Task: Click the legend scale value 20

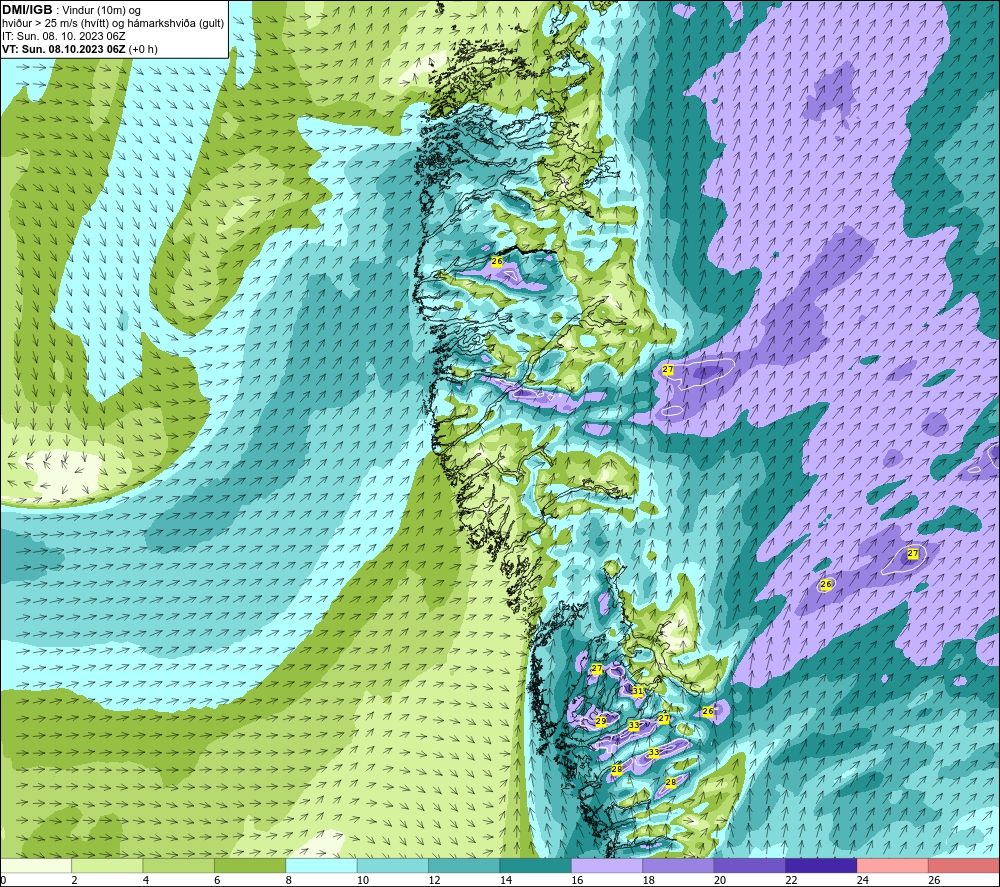Action: [720, 880]
